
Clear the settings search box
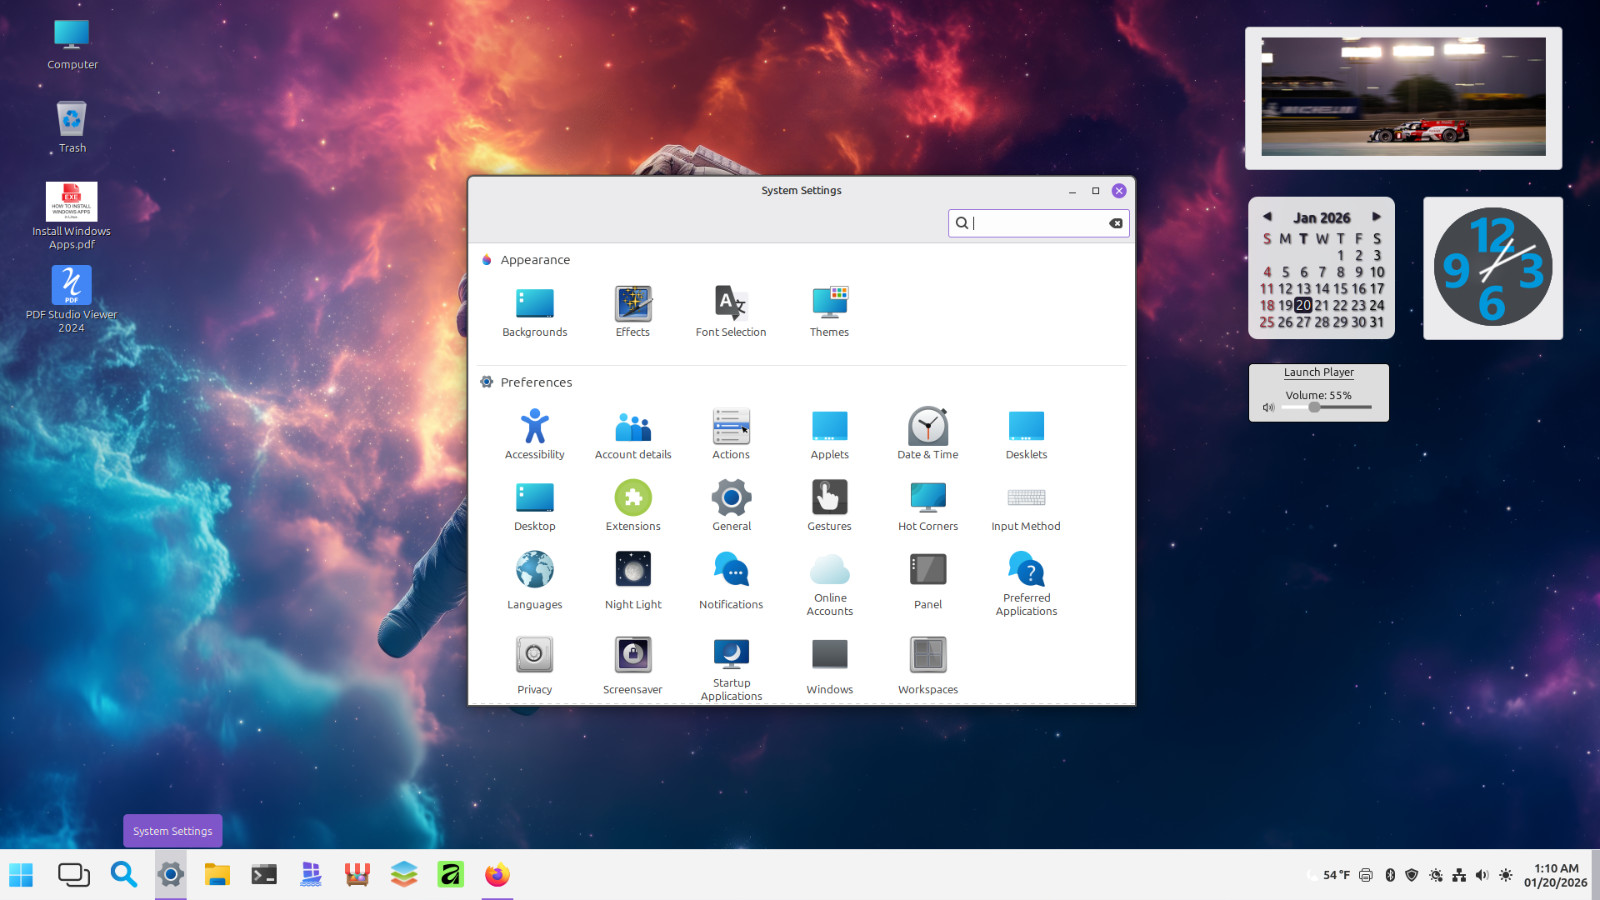pyautogui.click(x=1116, y=223)
